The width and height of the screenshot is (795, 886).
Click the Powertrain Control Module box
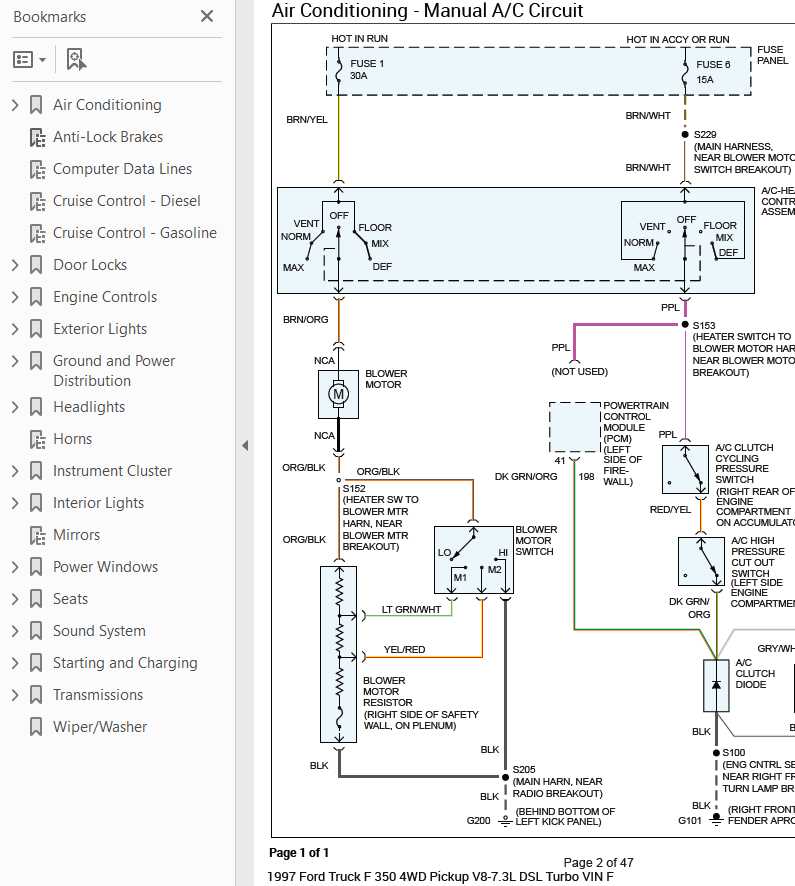click(575, 427)
